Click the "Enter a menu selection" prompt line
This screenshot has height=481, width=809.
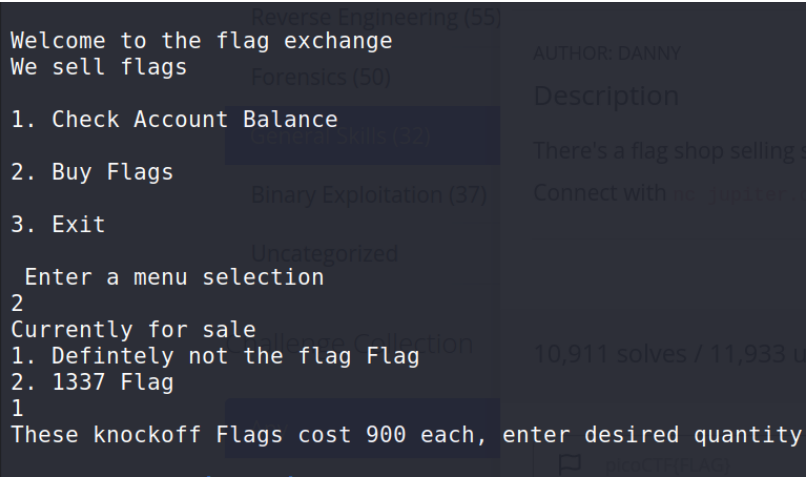174,276
